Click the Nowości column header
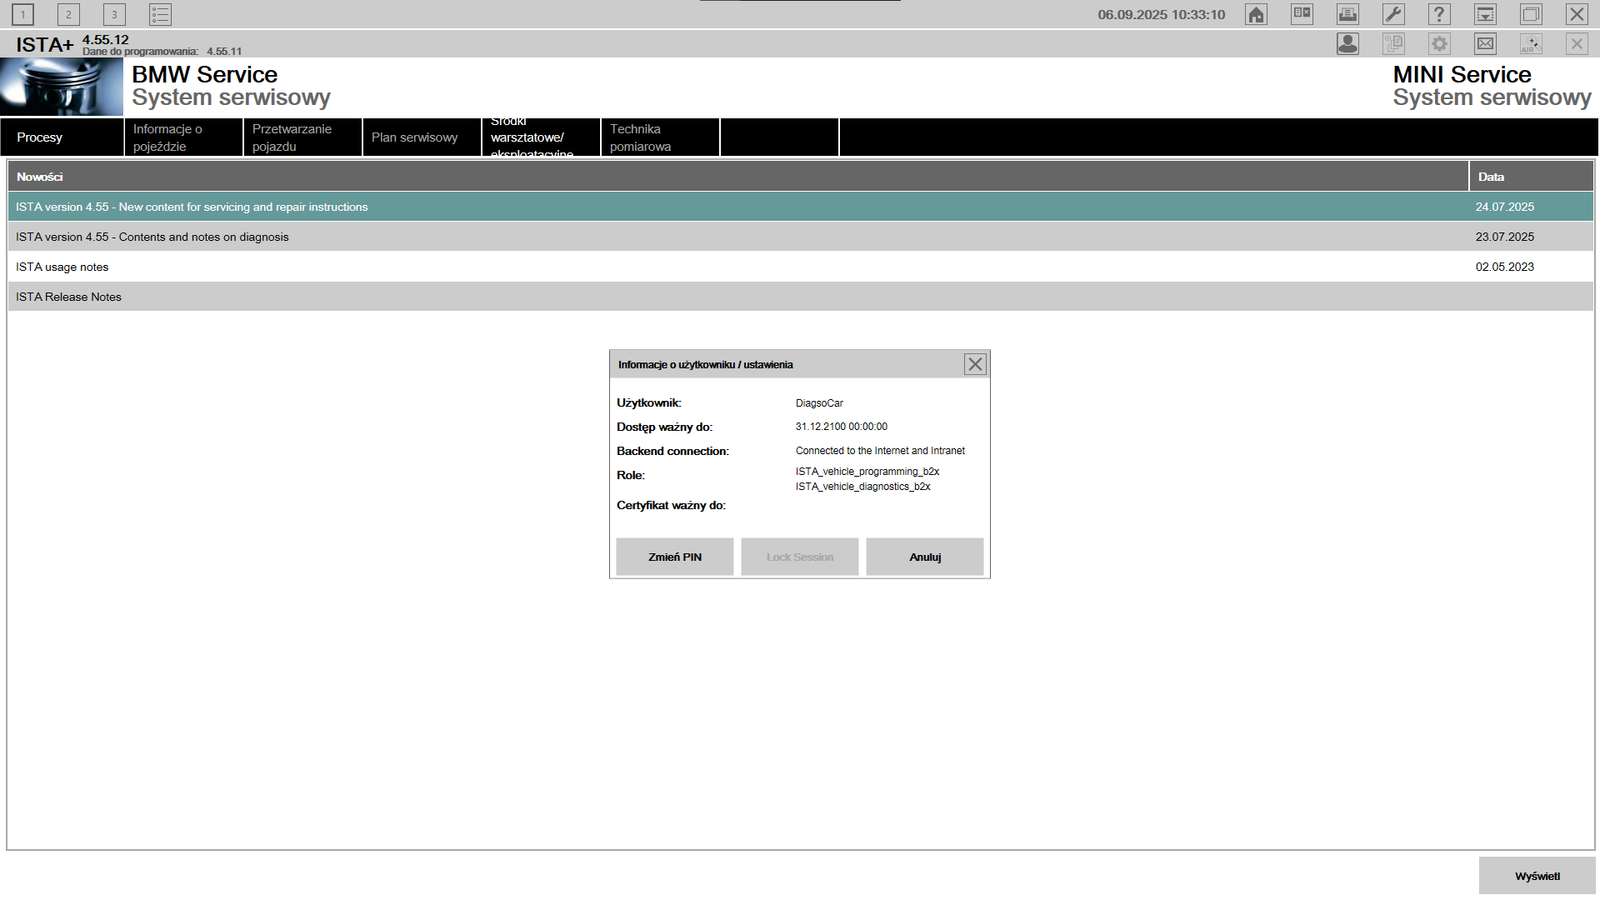Image resolution: width=1600 pixels, height=900 pixels. tap(738, 176)
